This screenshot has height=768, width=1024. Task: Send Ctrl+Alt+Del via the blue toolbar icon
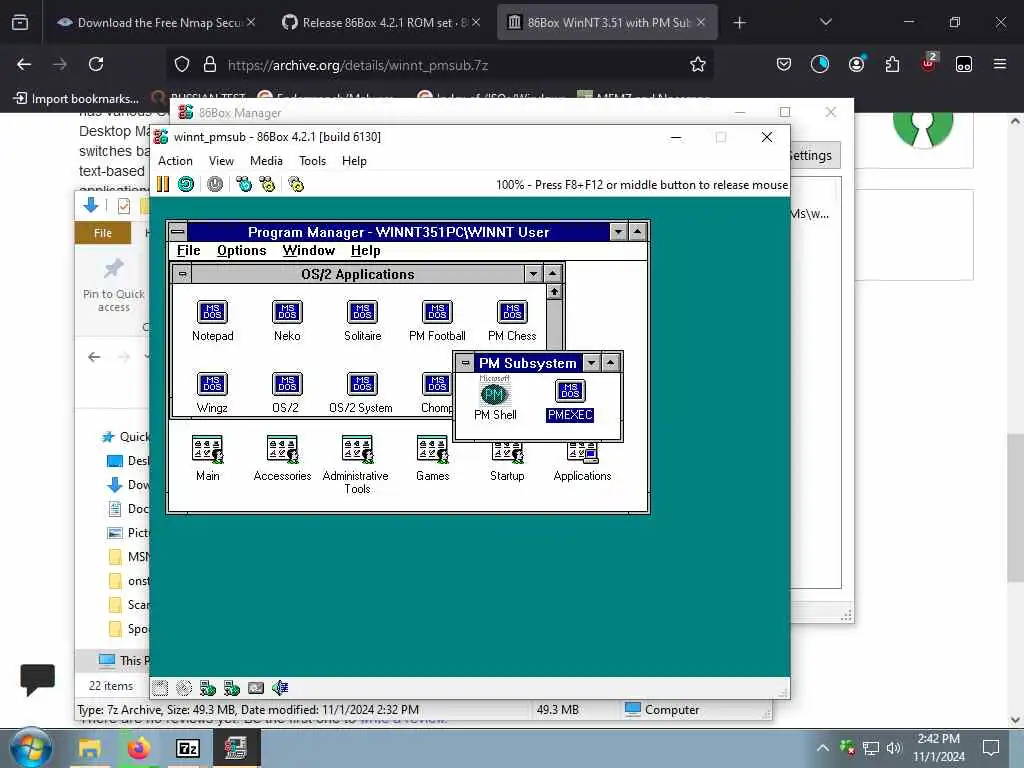pyautogui.click(x=244, y=184)
